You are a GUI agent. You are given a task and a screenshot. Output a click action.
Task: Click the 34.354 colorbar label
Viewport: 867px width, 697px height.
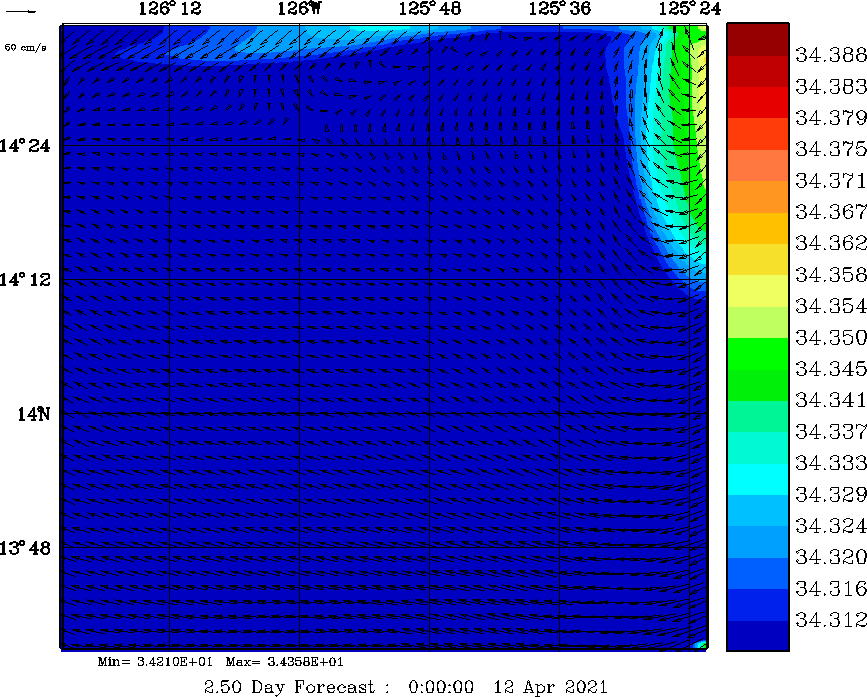(x=831, y=306)
